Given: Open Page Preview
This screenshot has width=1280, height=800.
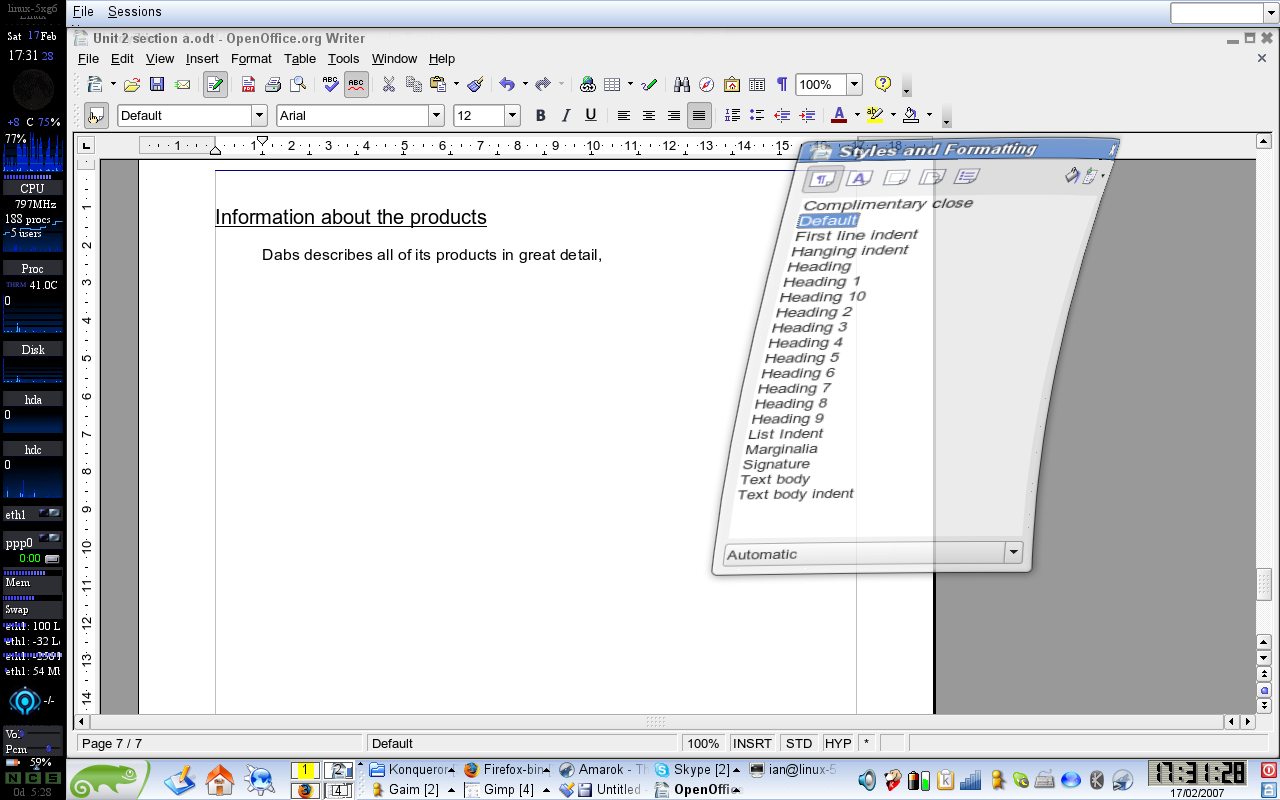Looking at the screenshot, I should [297, 85].
